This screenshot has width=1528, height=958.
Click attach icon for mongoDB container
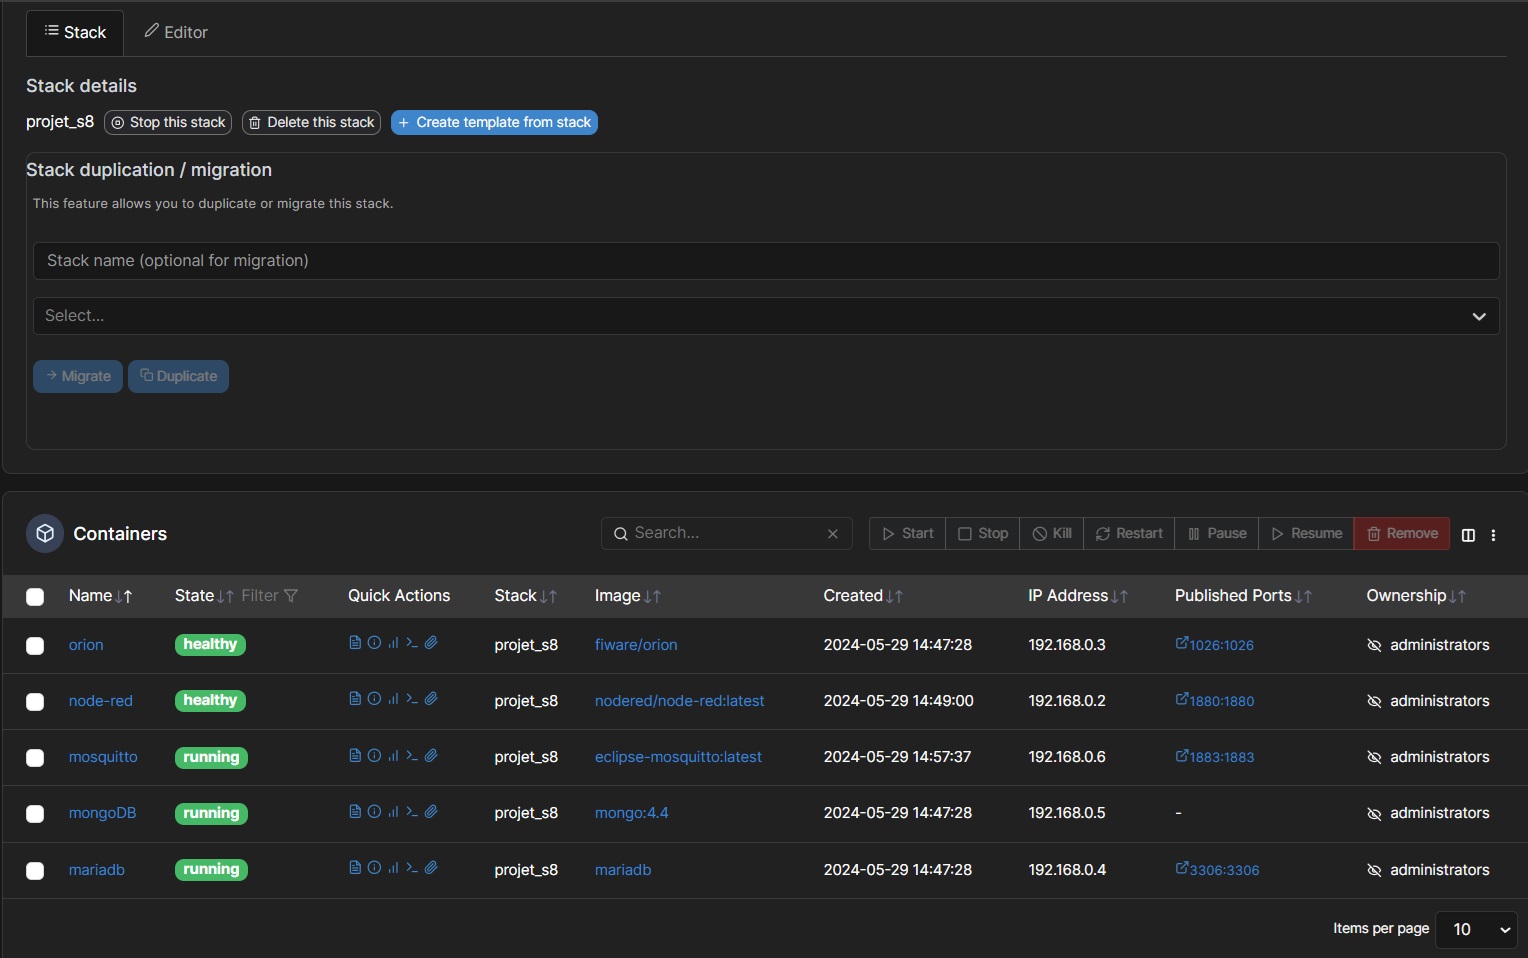coord(431,812)
